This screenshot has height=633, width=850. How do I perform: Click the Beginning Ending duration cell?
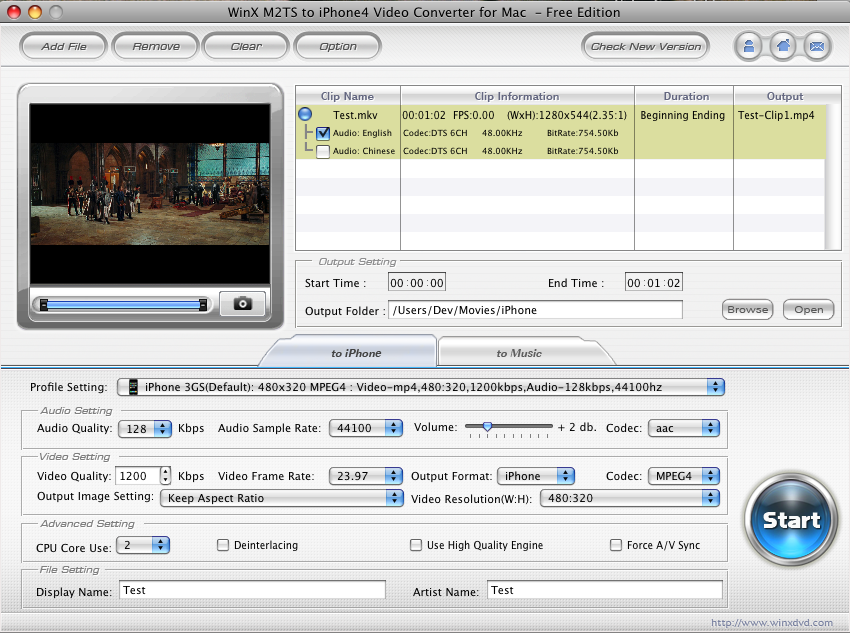pyautogui.click(x=682, y=115)
